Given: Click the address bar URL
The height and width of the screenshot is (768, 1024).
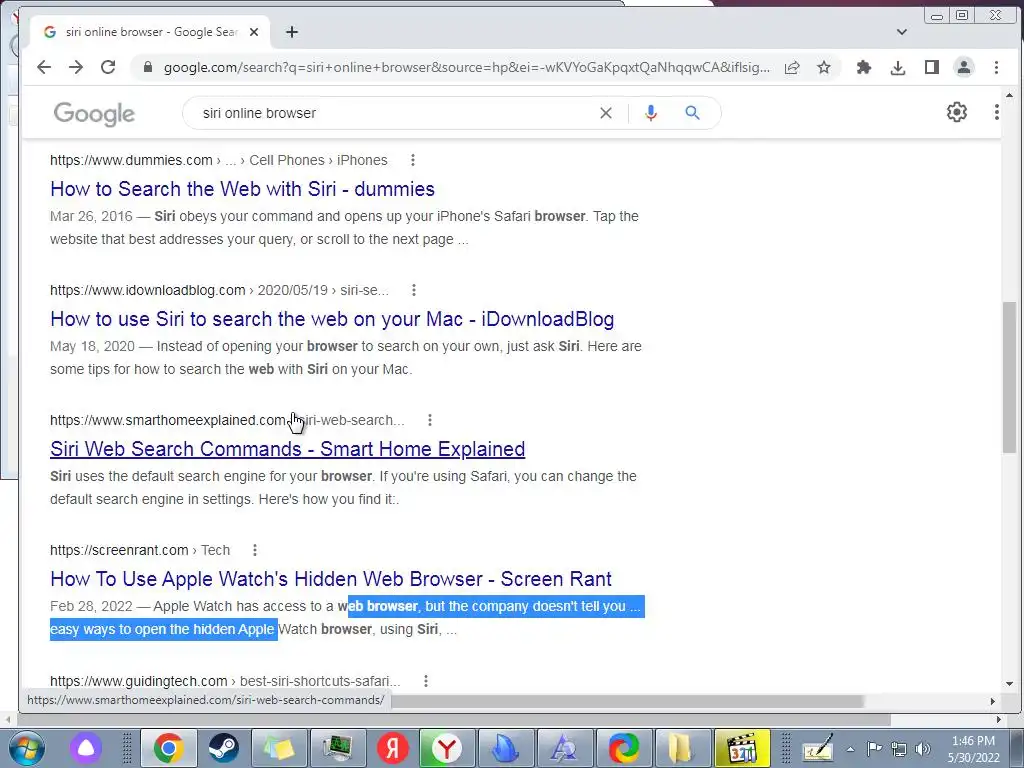Looking at the screenshot, I should 466,67.
